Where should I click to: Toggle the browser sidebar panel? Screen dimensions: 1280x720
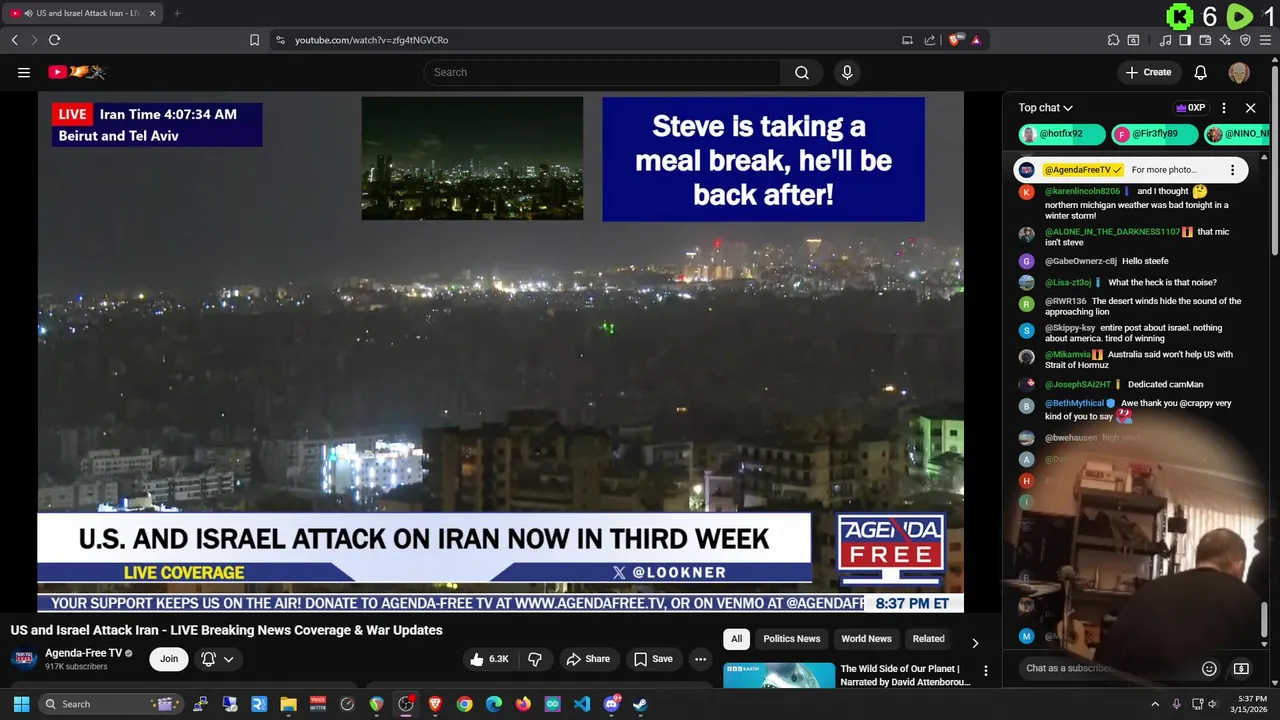pyautogui.click(x=1185, y=40)
